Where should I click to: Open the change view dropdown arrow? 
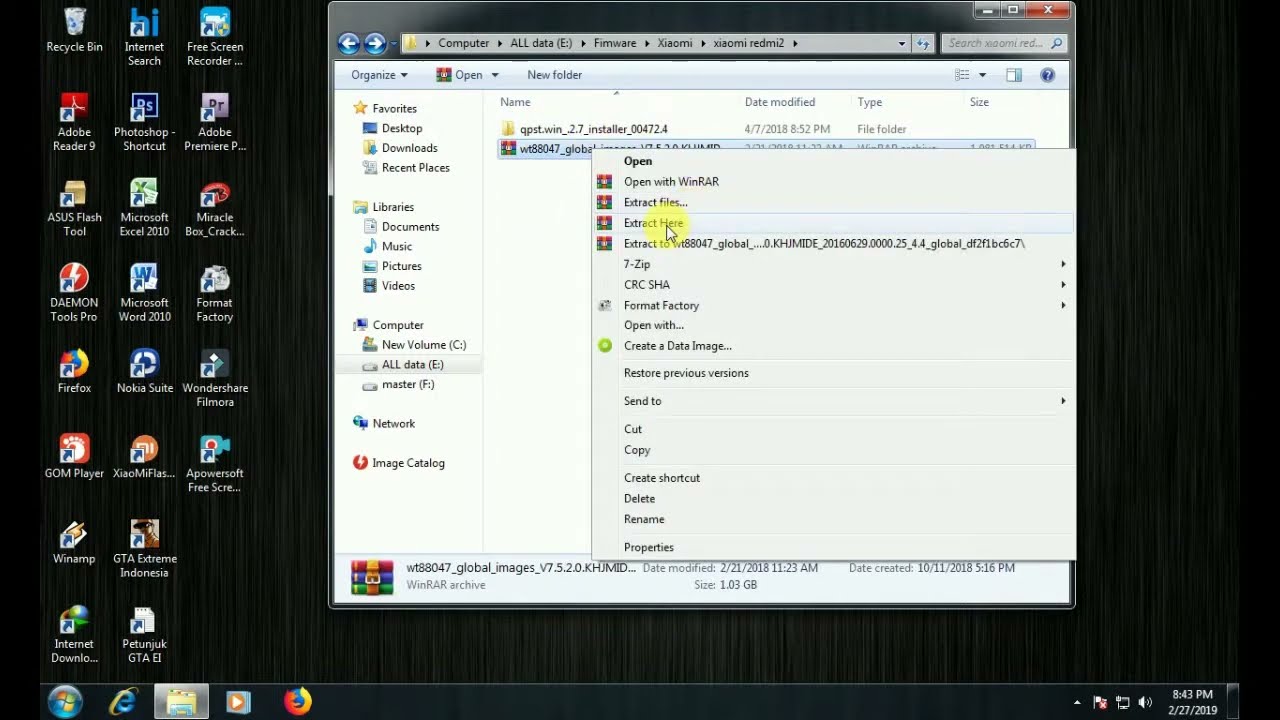click(982, 75)
